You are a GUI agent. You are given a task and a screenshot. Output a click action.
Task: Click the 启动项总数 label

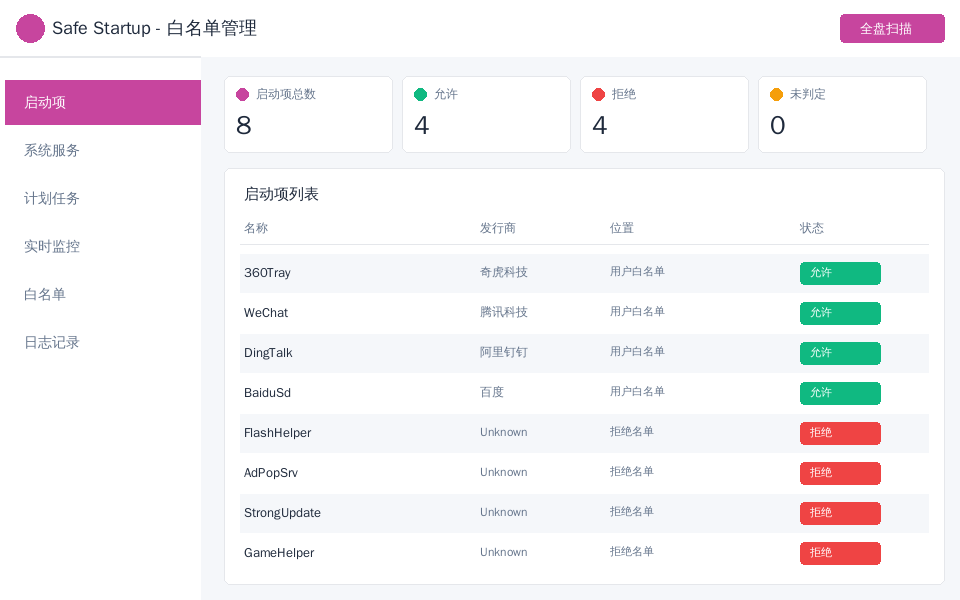tap(286, 94)
